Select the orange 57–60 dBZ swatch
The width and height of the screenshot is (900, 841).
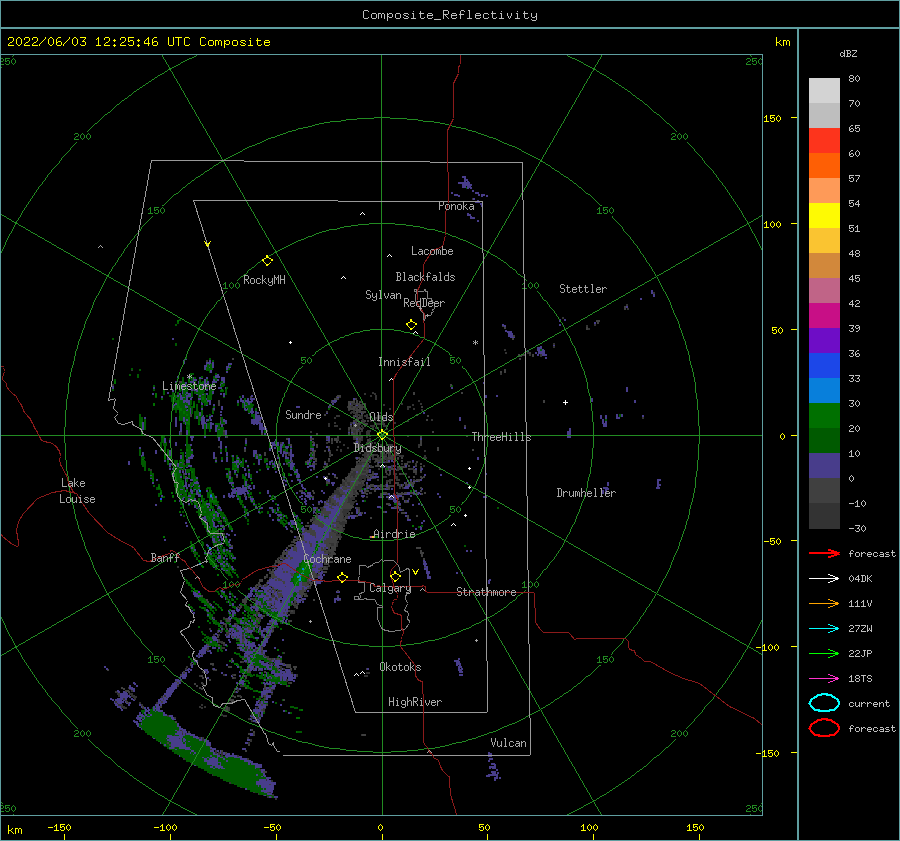[824, 166]
